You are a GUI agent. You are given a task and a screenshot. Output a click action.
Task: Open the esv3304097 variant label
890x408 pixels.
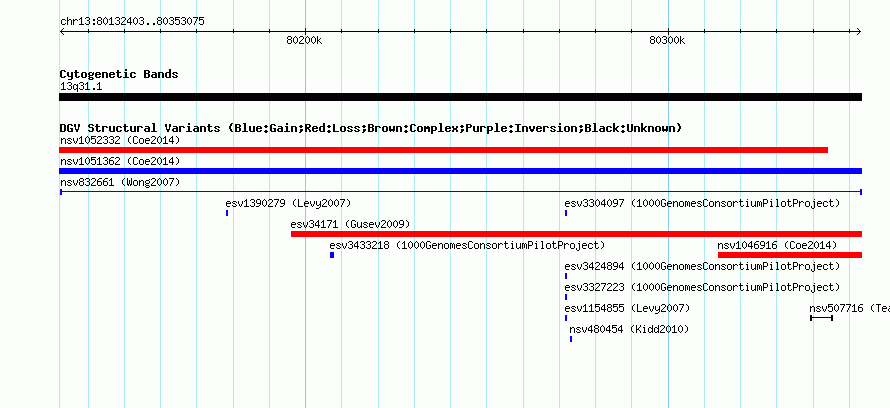702,203
